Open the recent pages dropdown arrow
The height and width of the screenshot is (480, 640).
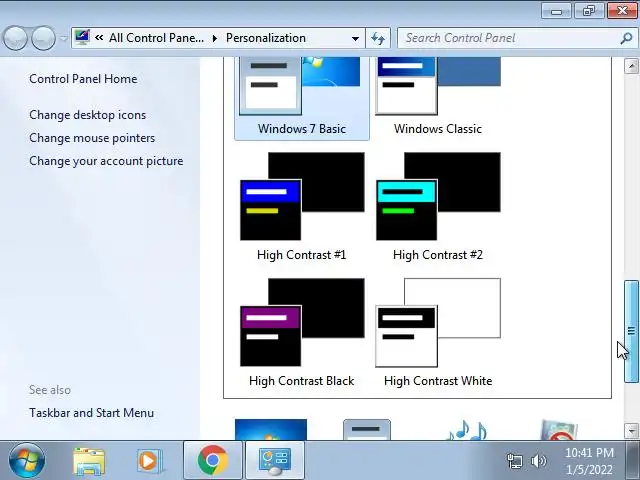pos(64,38)
